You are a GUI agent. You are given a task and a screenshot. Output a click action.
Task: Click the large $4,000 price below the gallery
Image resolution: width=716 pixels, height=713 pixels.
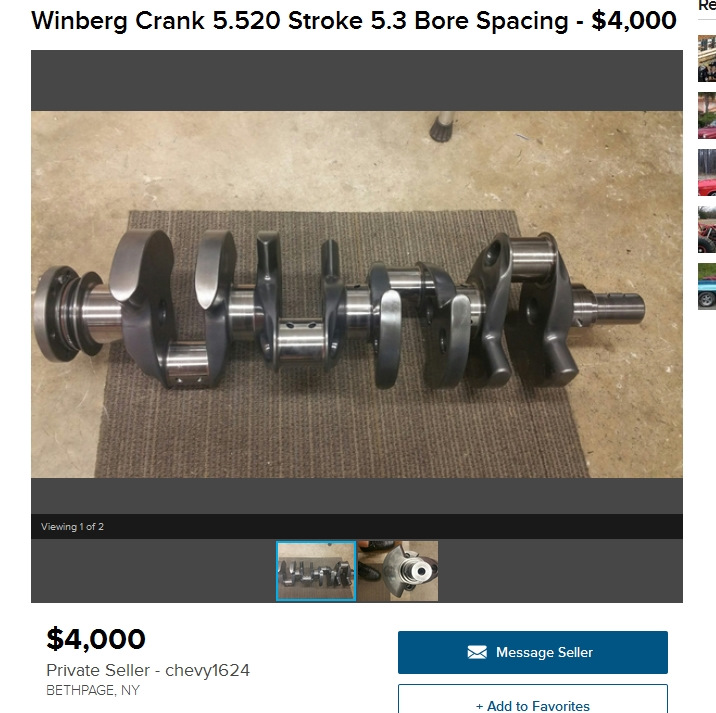(x=96, y=639)
